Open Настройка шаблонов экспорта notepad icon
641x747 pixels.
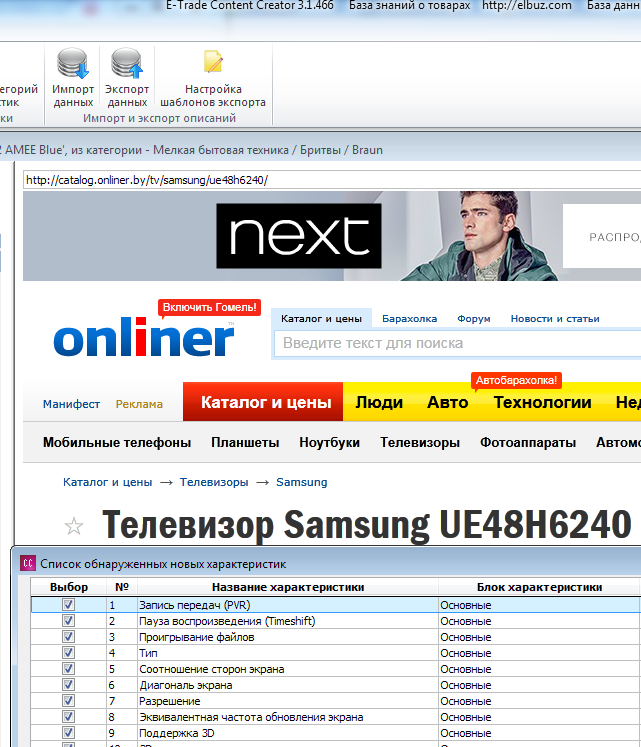pyautogui.click(x=213, y=62)
